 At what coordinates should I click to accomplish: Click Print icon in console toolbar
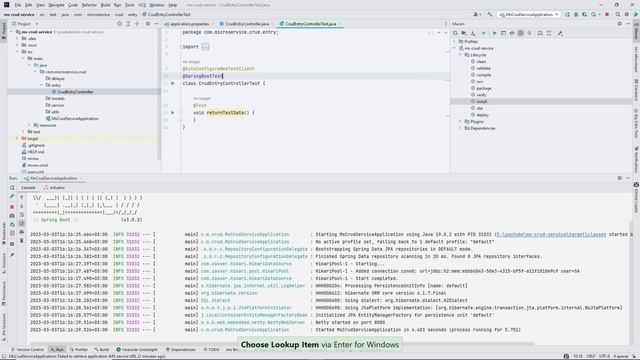tap(22, 232)
